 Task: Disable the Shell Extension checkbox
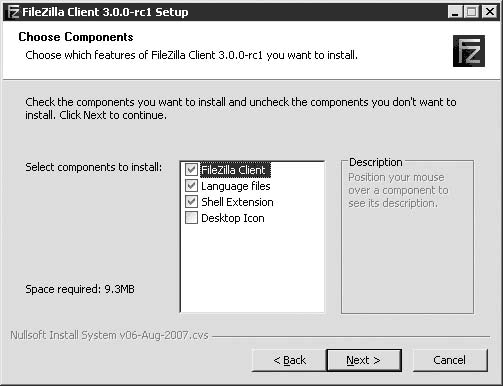tap(191, 202)
